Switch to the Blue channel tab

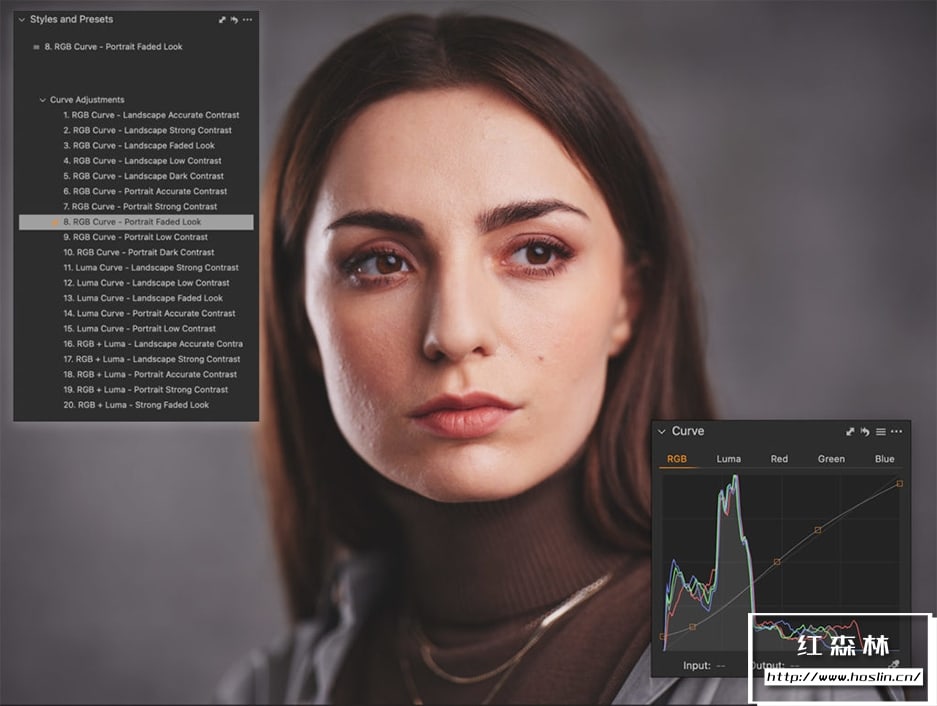pos(884,459)
